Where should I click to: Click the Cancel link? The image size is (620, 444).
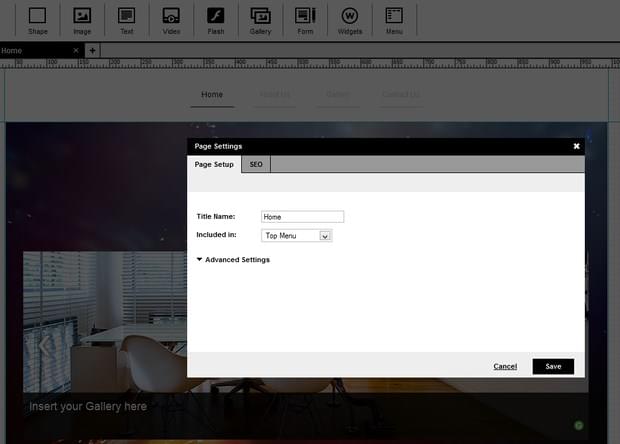point(505,367)
